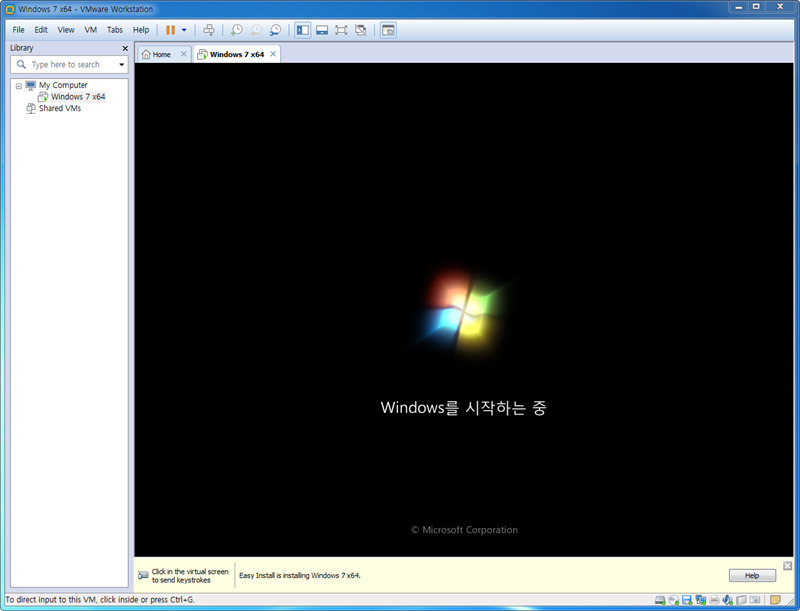
Task: Close the Library panel
Action: [125, 48]
